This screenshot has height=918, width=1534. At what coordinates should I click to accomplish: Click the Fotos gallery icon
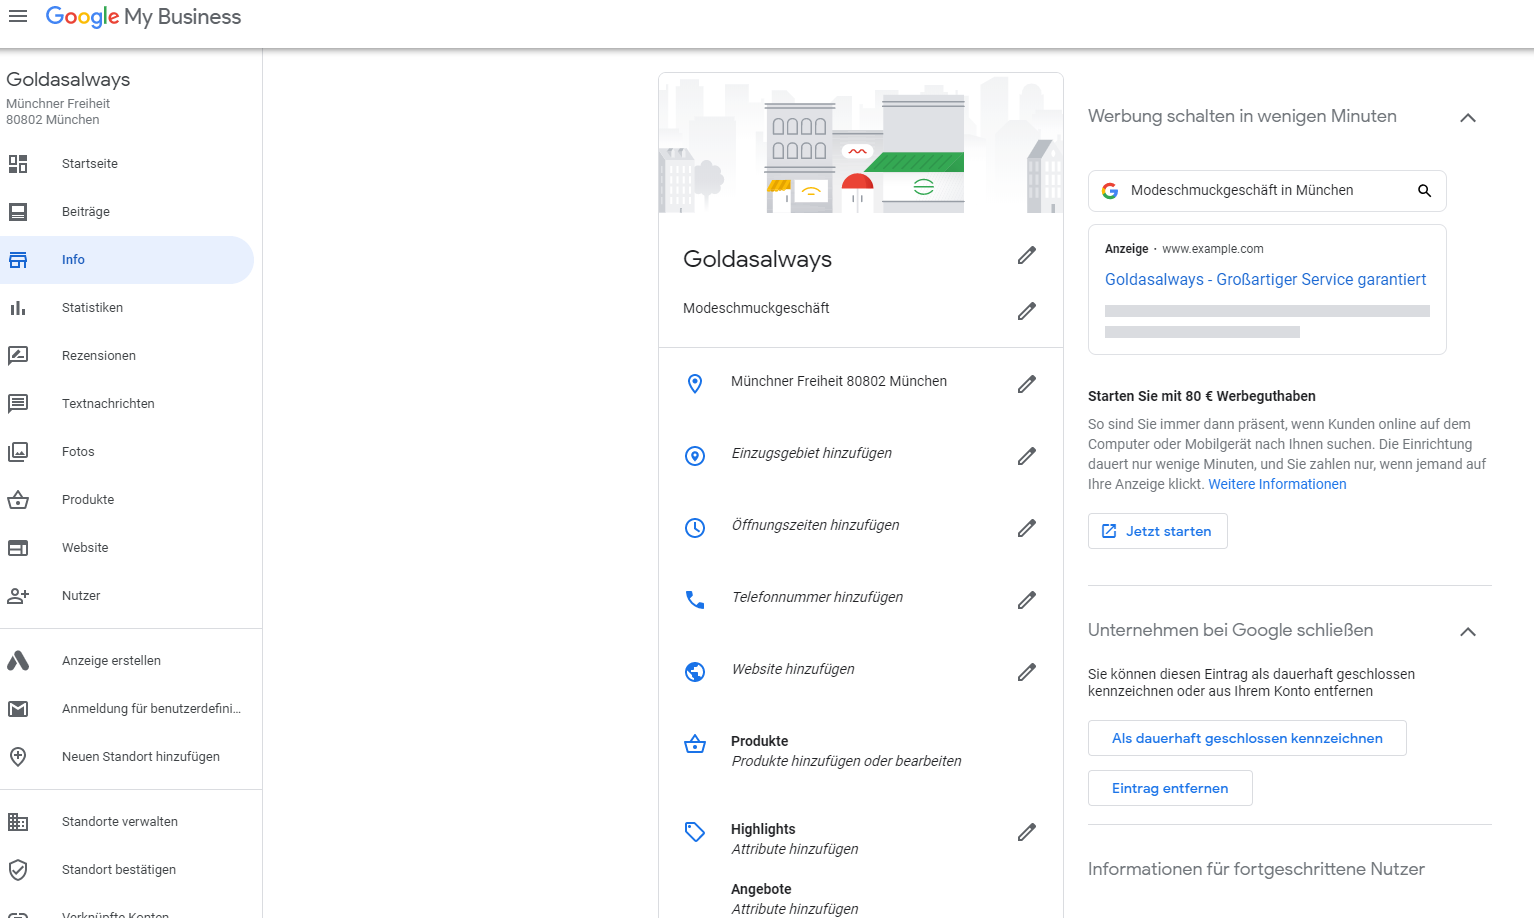18,452
